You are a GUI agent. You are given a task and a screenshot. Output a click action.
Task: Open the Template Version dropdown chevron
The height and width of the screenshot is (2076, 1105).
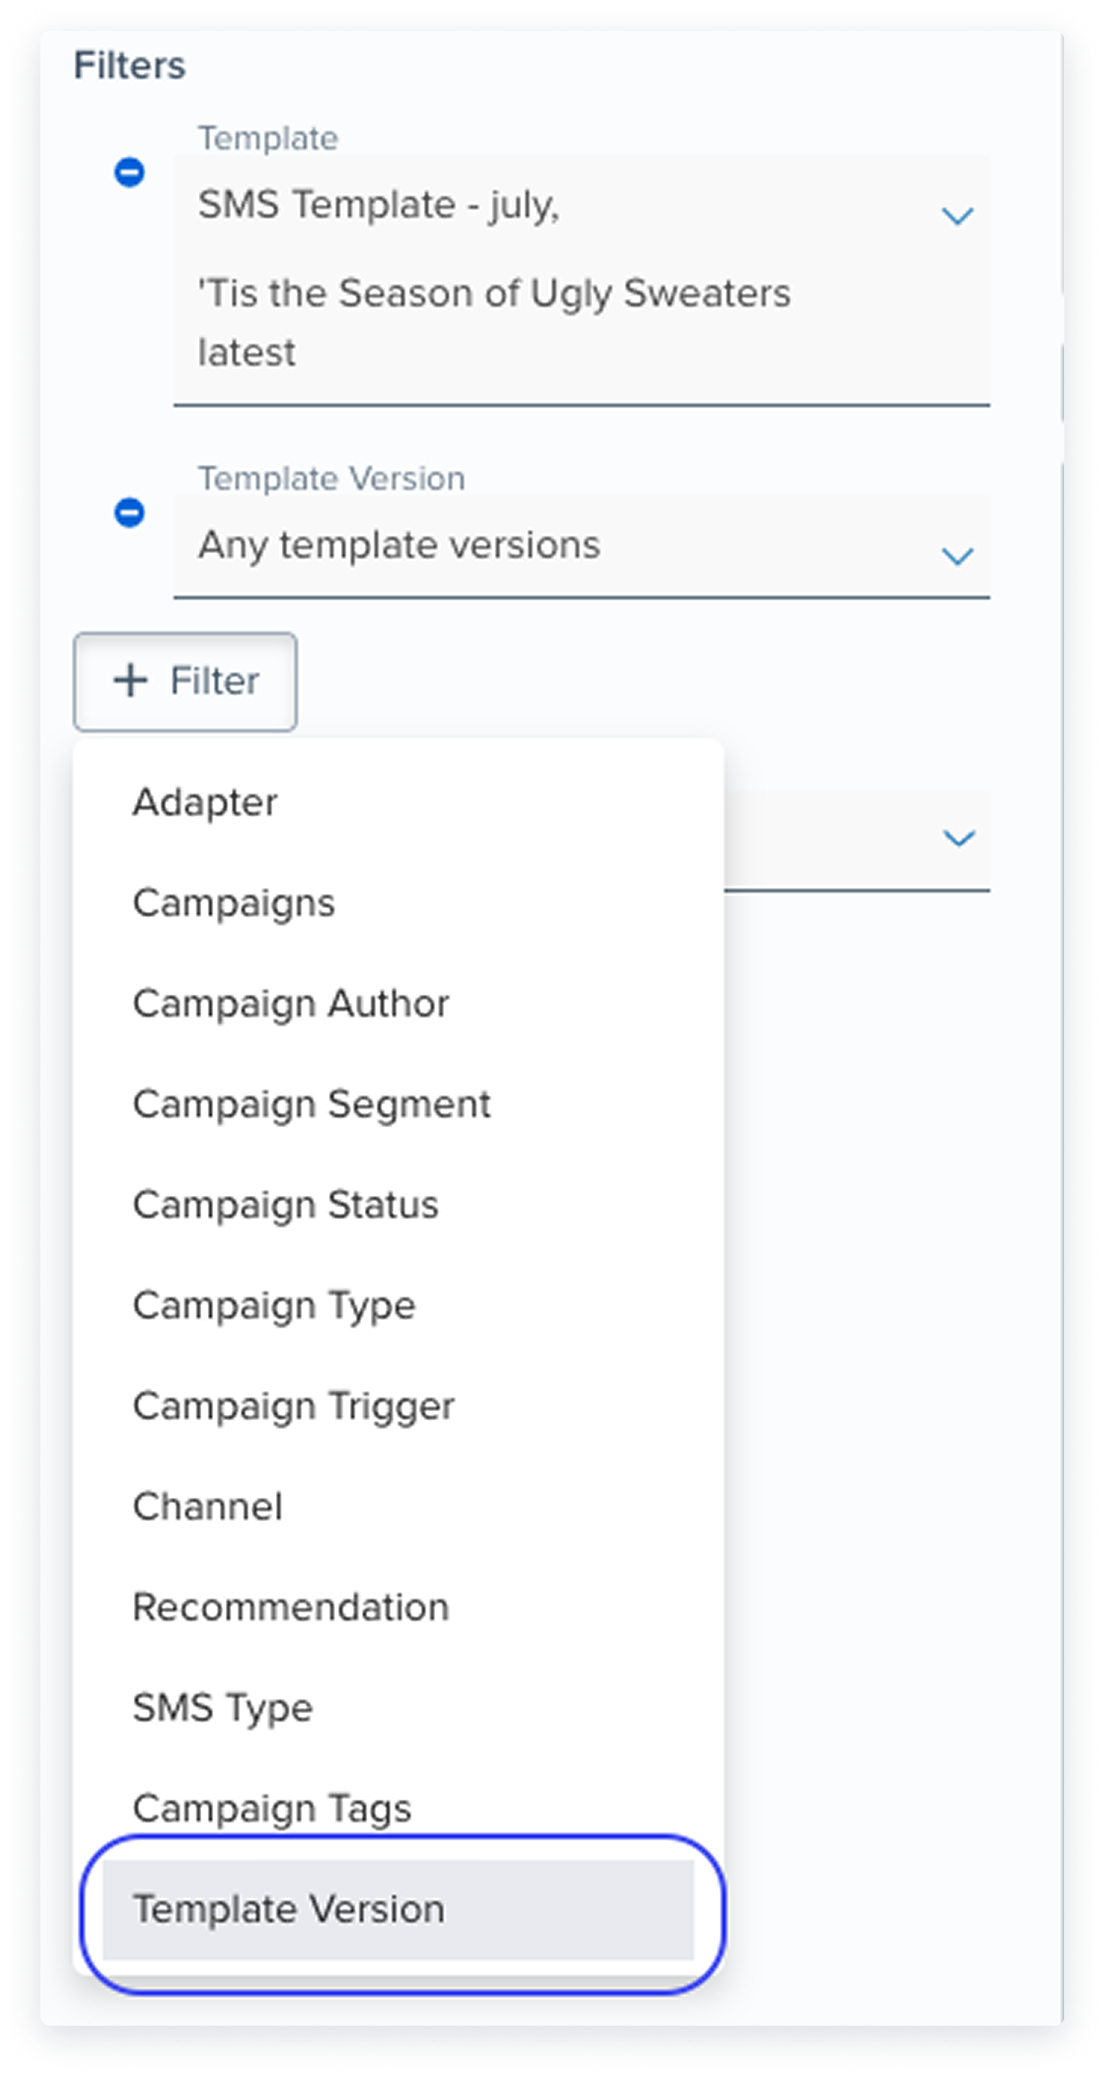coord(957,556)
